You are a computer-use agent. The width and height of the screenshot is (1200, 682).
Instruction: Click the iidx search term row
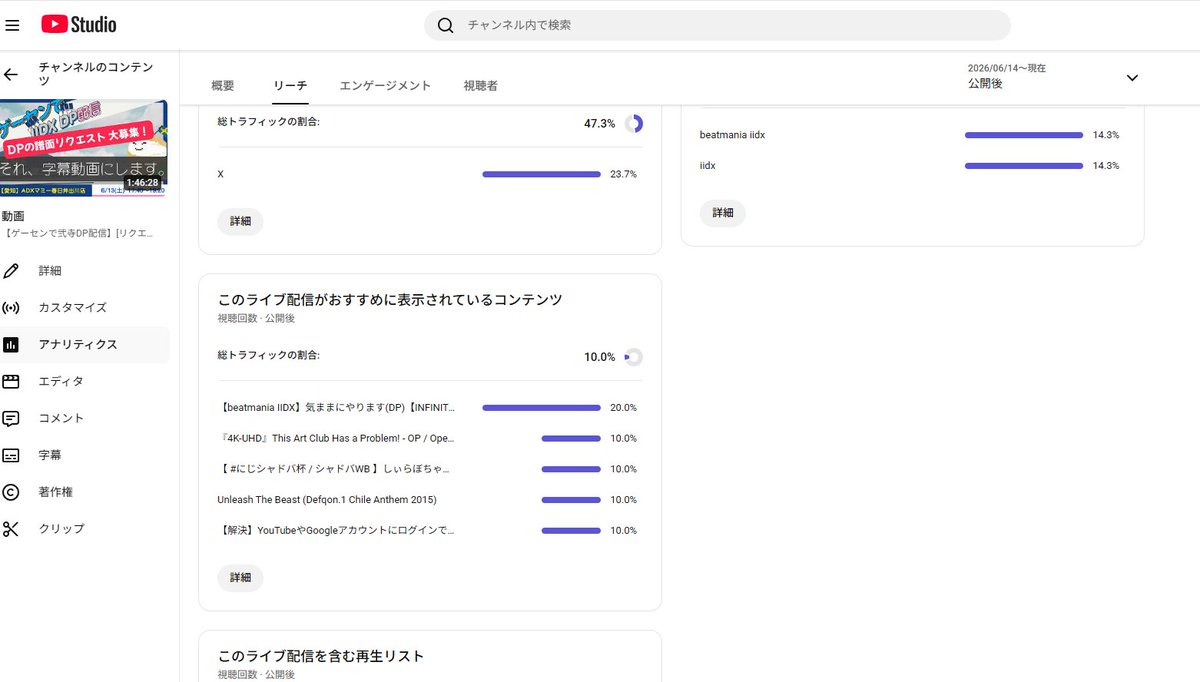click(x=912, y=165)
